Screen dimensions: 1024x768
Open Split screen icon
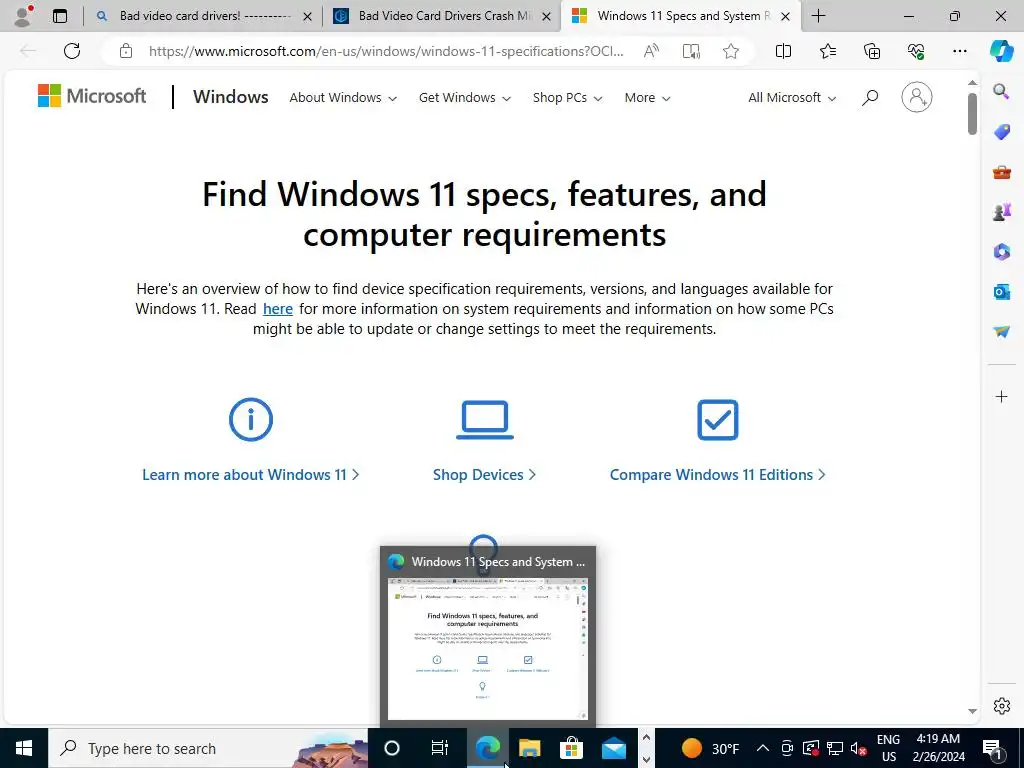click(783, 51)
